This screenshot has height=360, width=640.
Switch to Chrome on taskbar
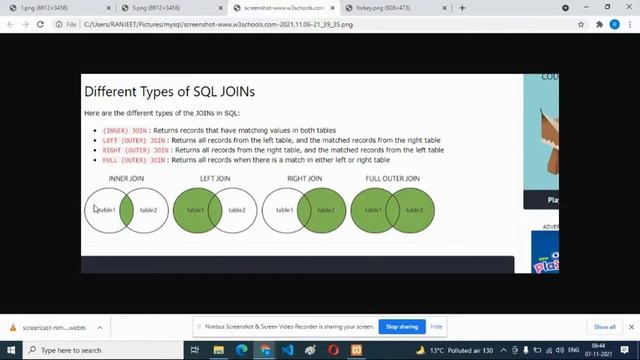click(265, 350)
